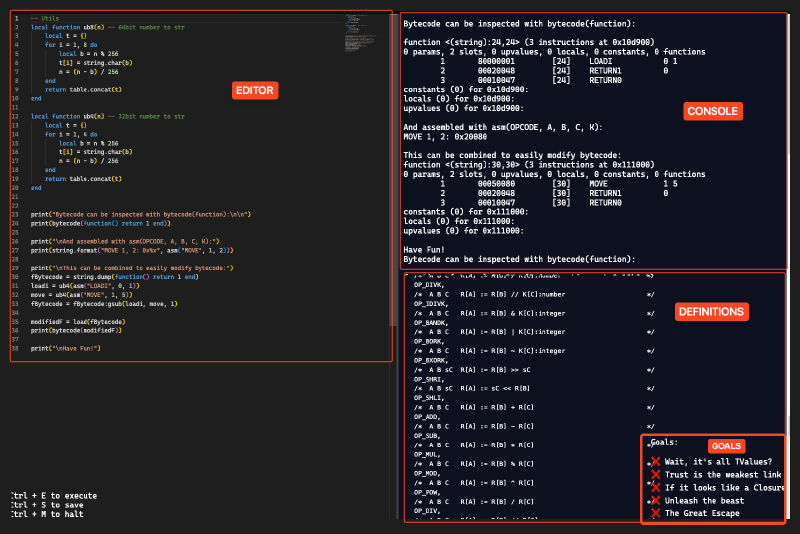Screen dimensions: 800x534
Task: Select the "Unleash the beast" goal text
Action: click(x=702, y=500)
